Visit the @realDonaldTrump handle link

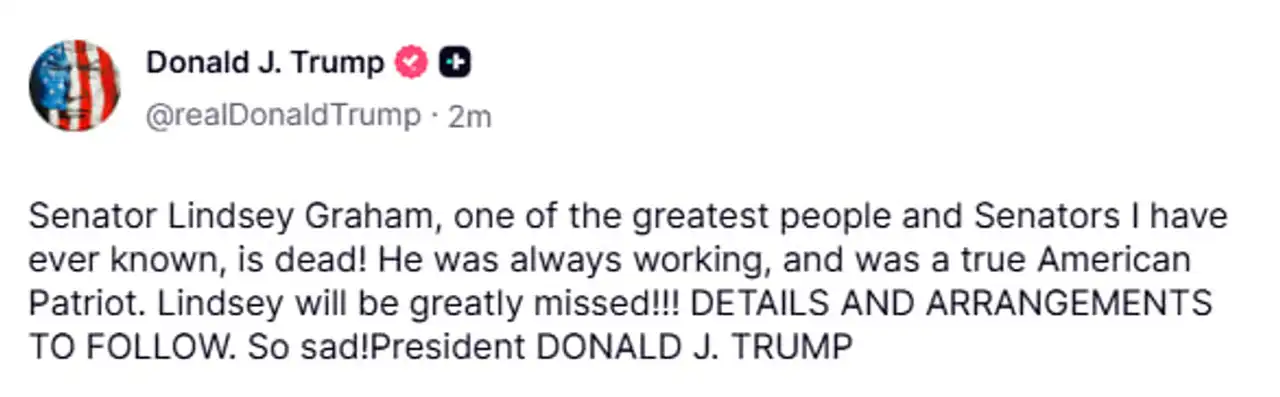(x=283, y=116)
